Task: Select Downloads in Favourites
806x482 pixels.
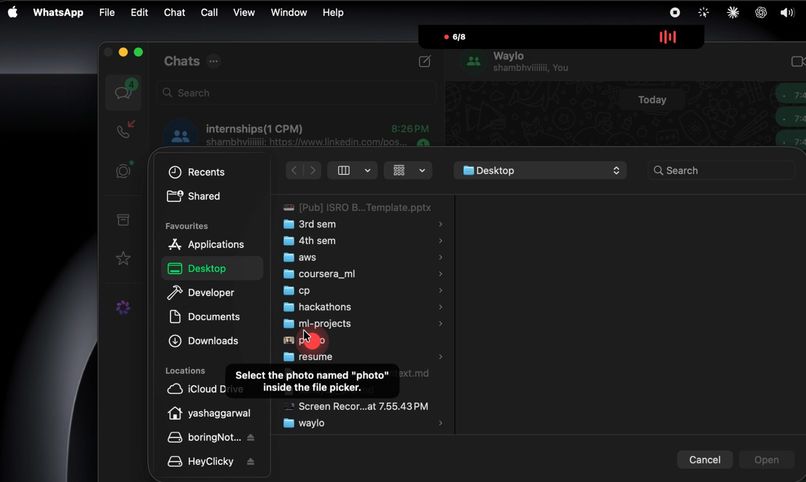Action: [212, 341]
